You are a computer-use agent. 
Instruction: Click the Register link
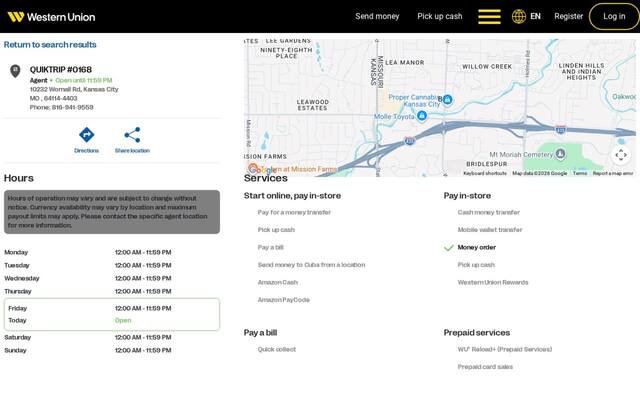[x=569, y=16]
